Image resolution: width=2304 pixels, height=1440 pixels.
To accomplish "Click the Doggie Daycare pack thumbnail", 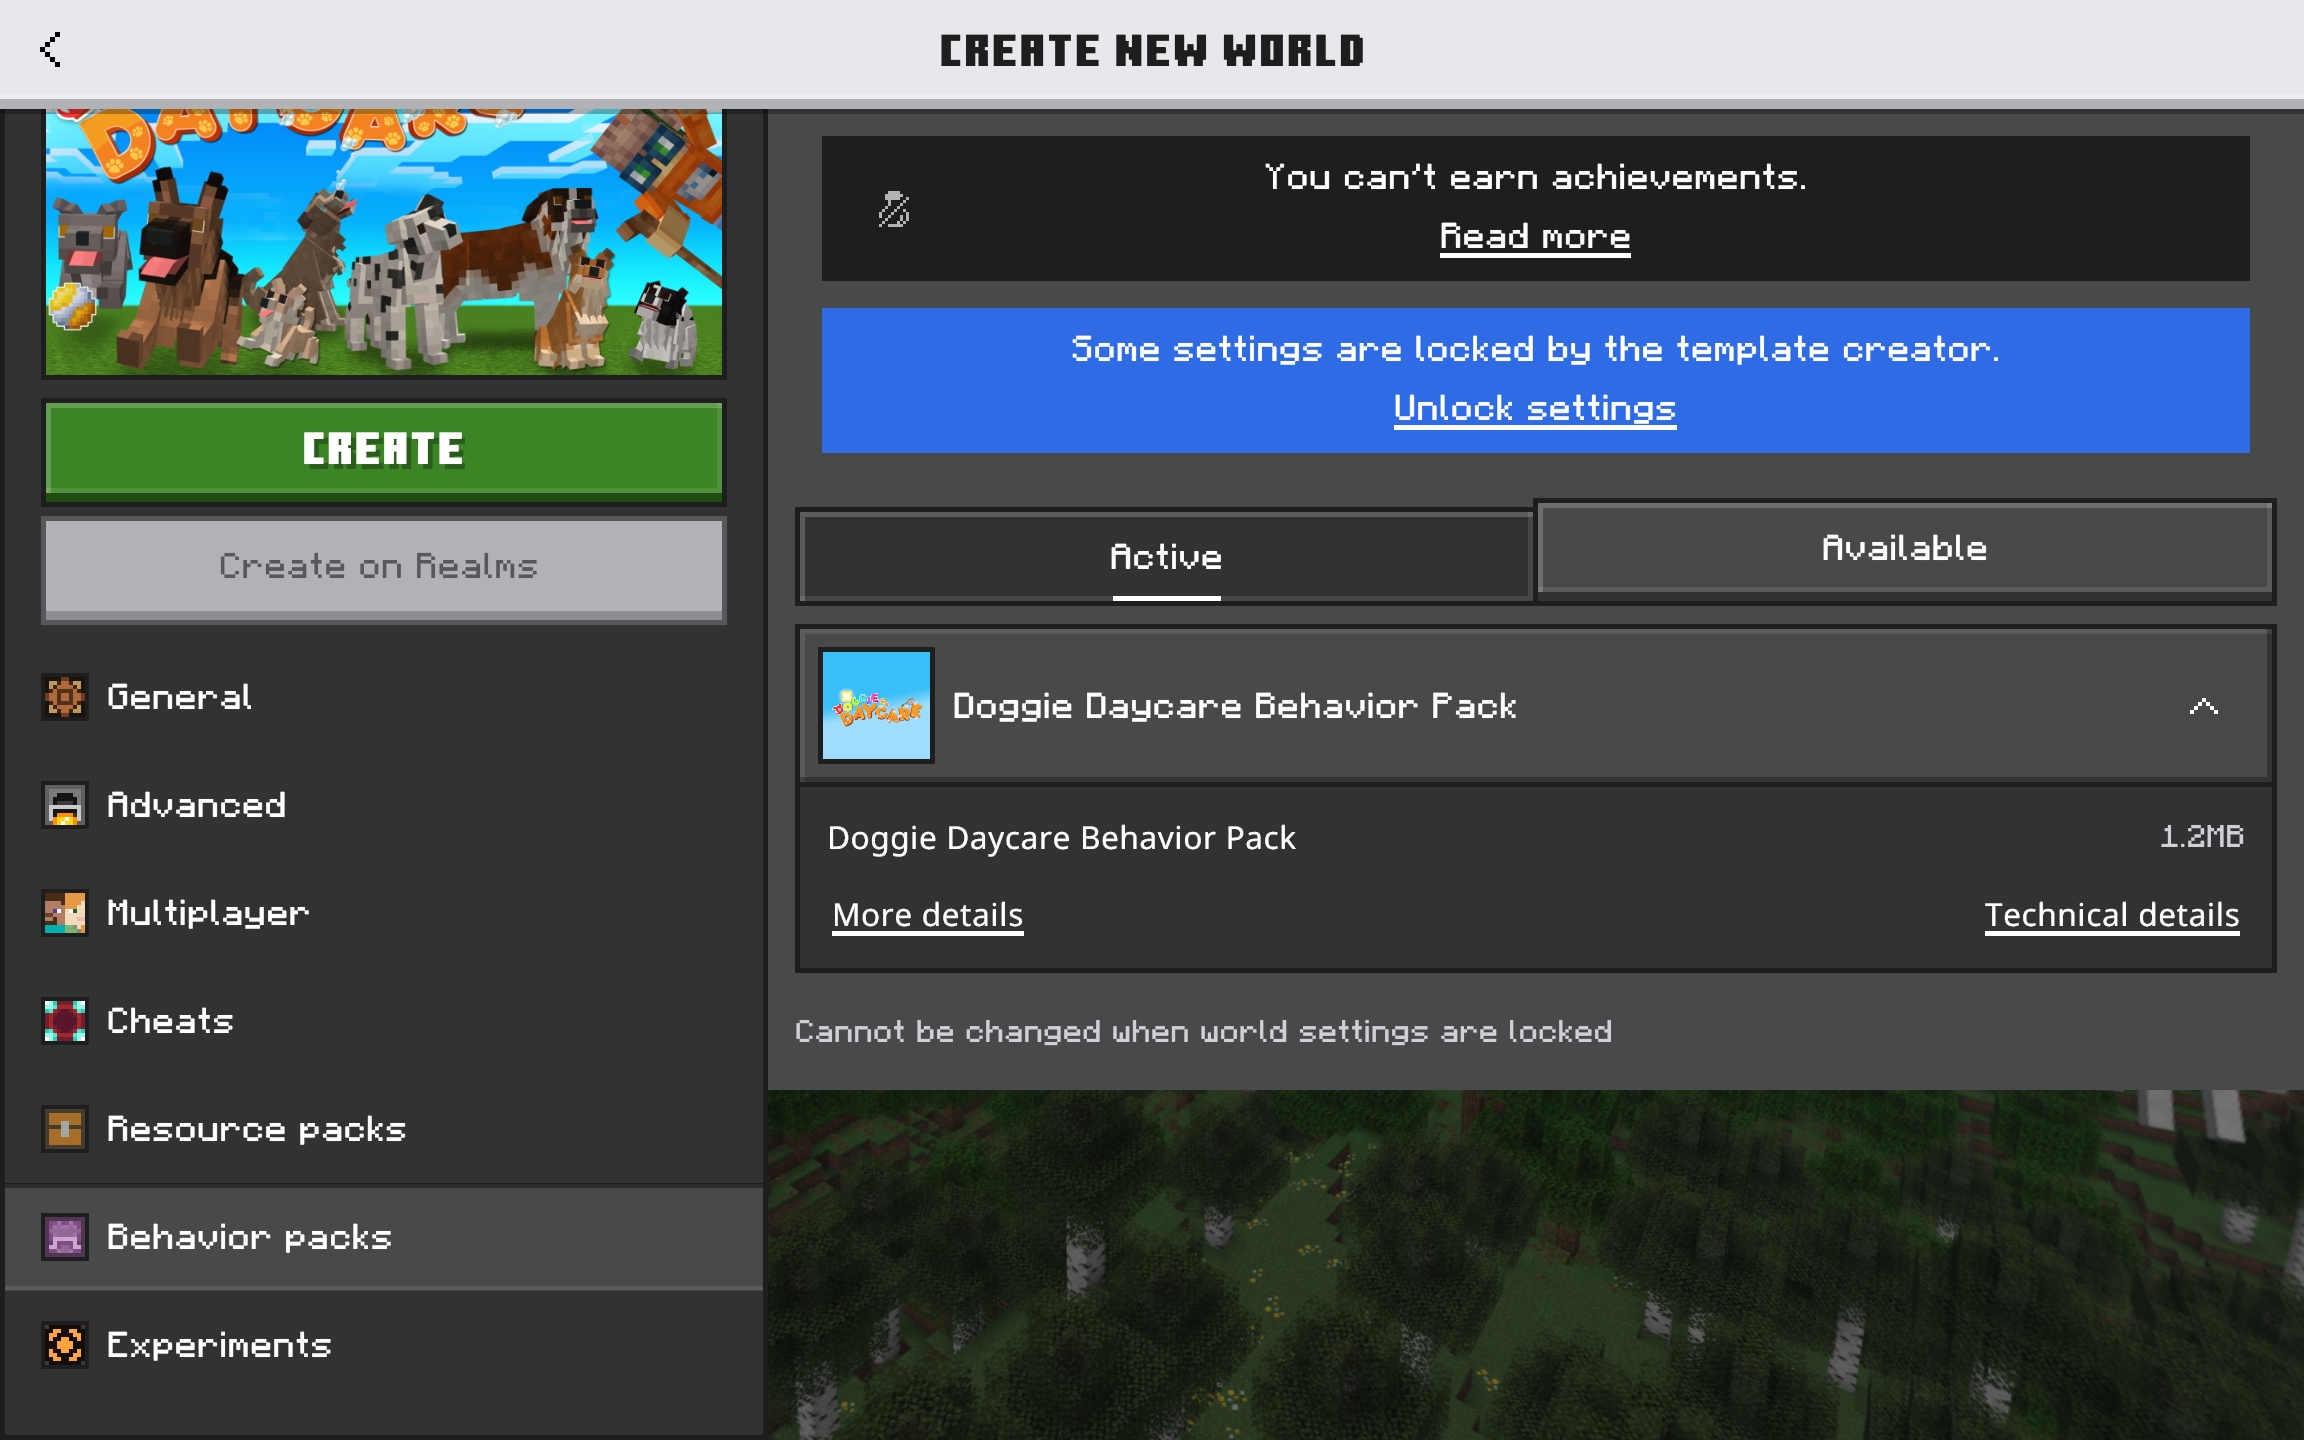I will (x=876, y=706).
